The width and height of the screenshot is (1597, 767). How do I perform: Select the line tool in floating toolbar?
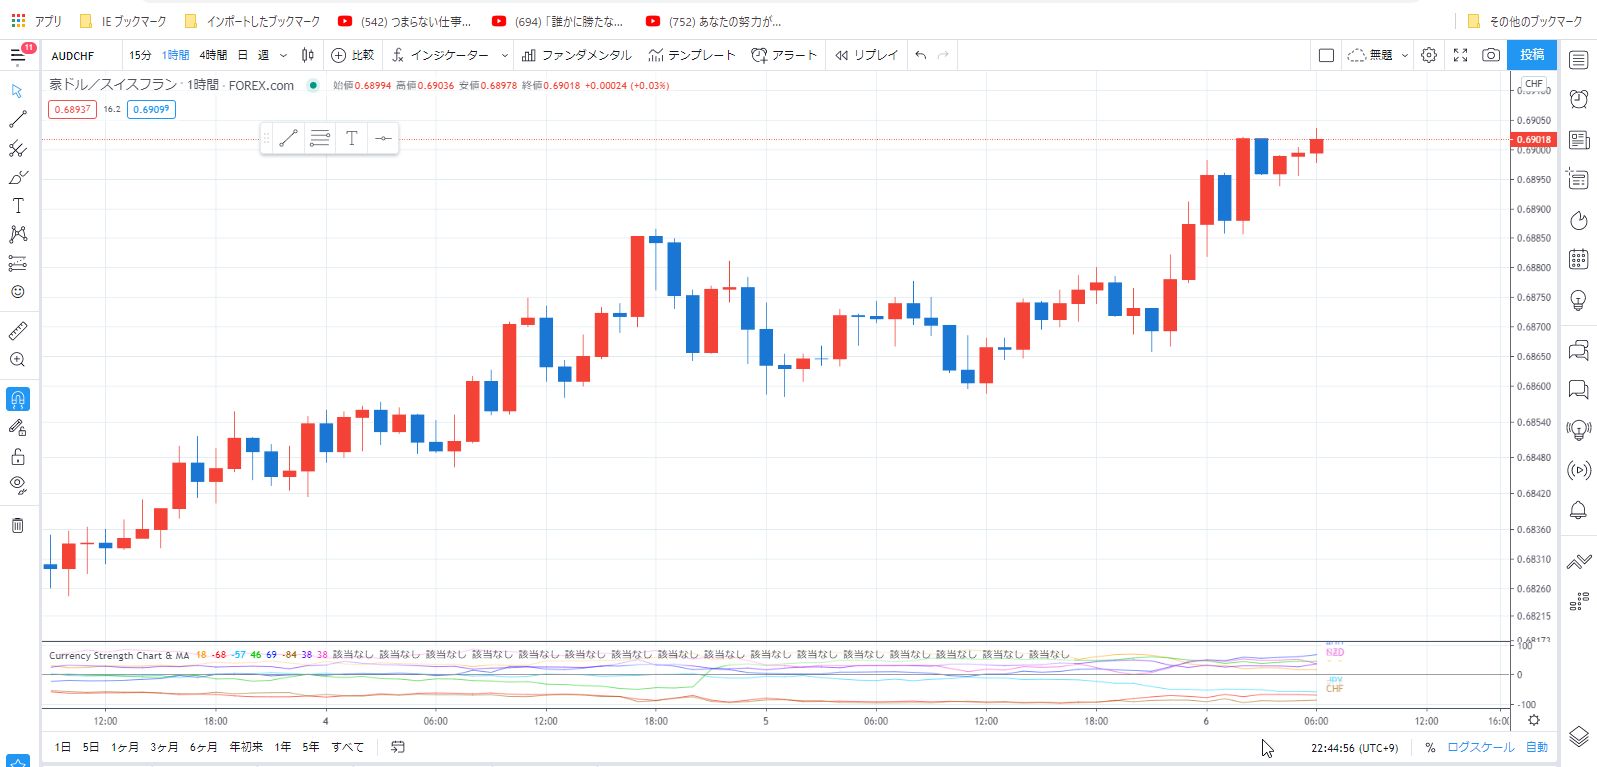click(x=288, y=139)
